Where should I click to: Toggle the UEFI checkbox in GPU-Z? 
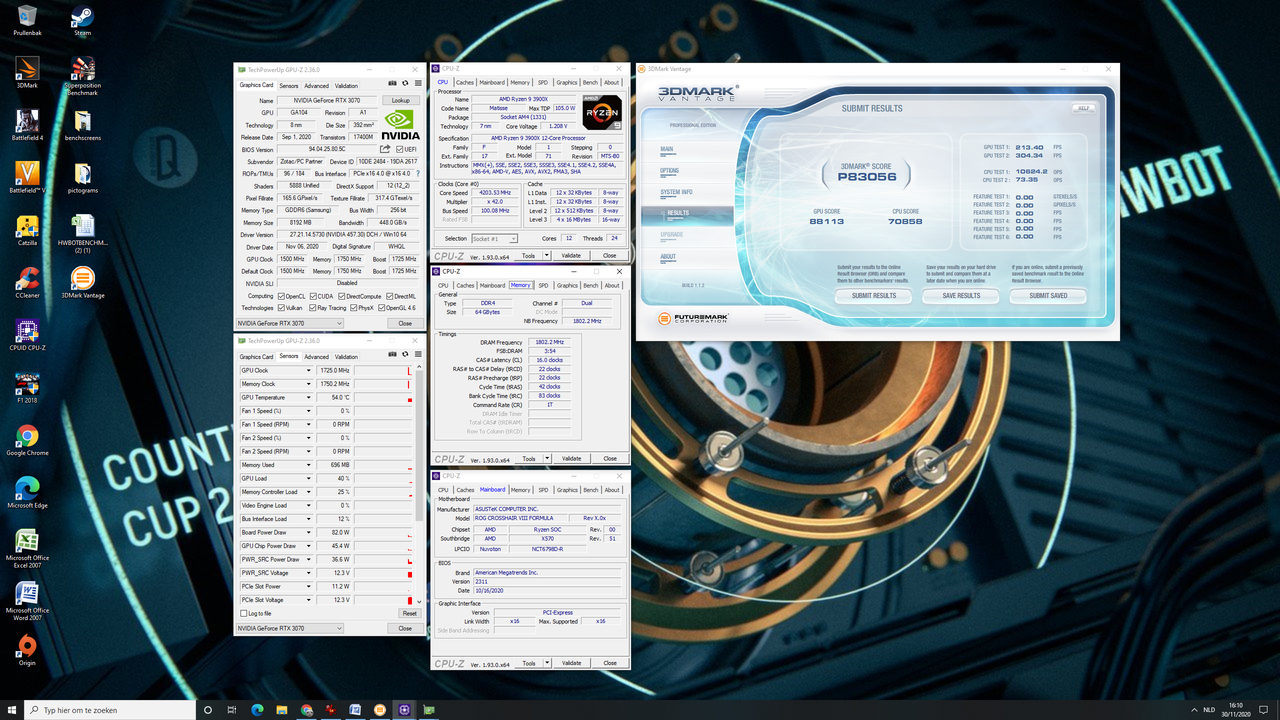tap(399, 149)
